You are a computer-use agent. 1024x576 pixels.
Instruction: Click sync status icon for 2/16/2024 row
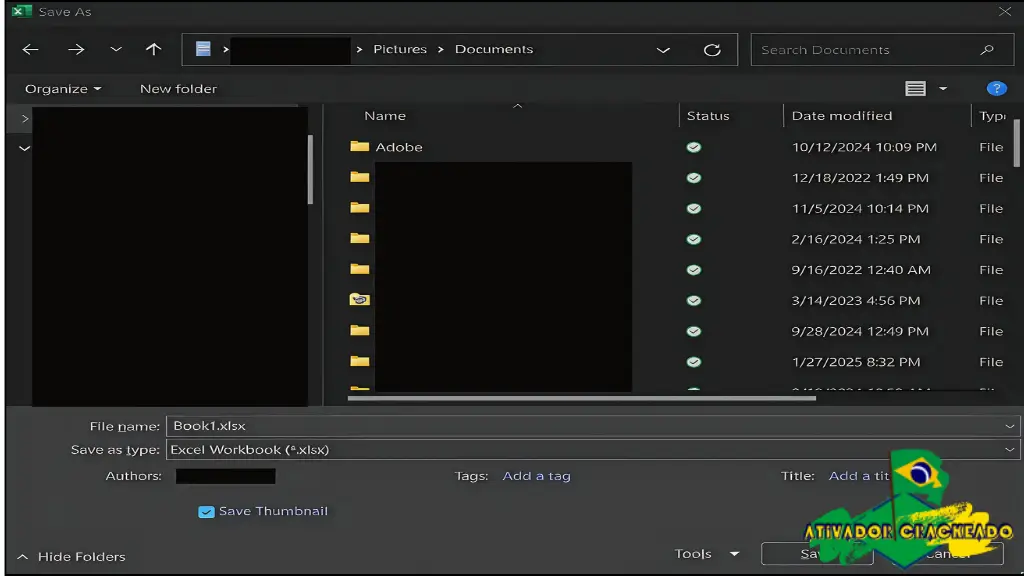(694, 239)
